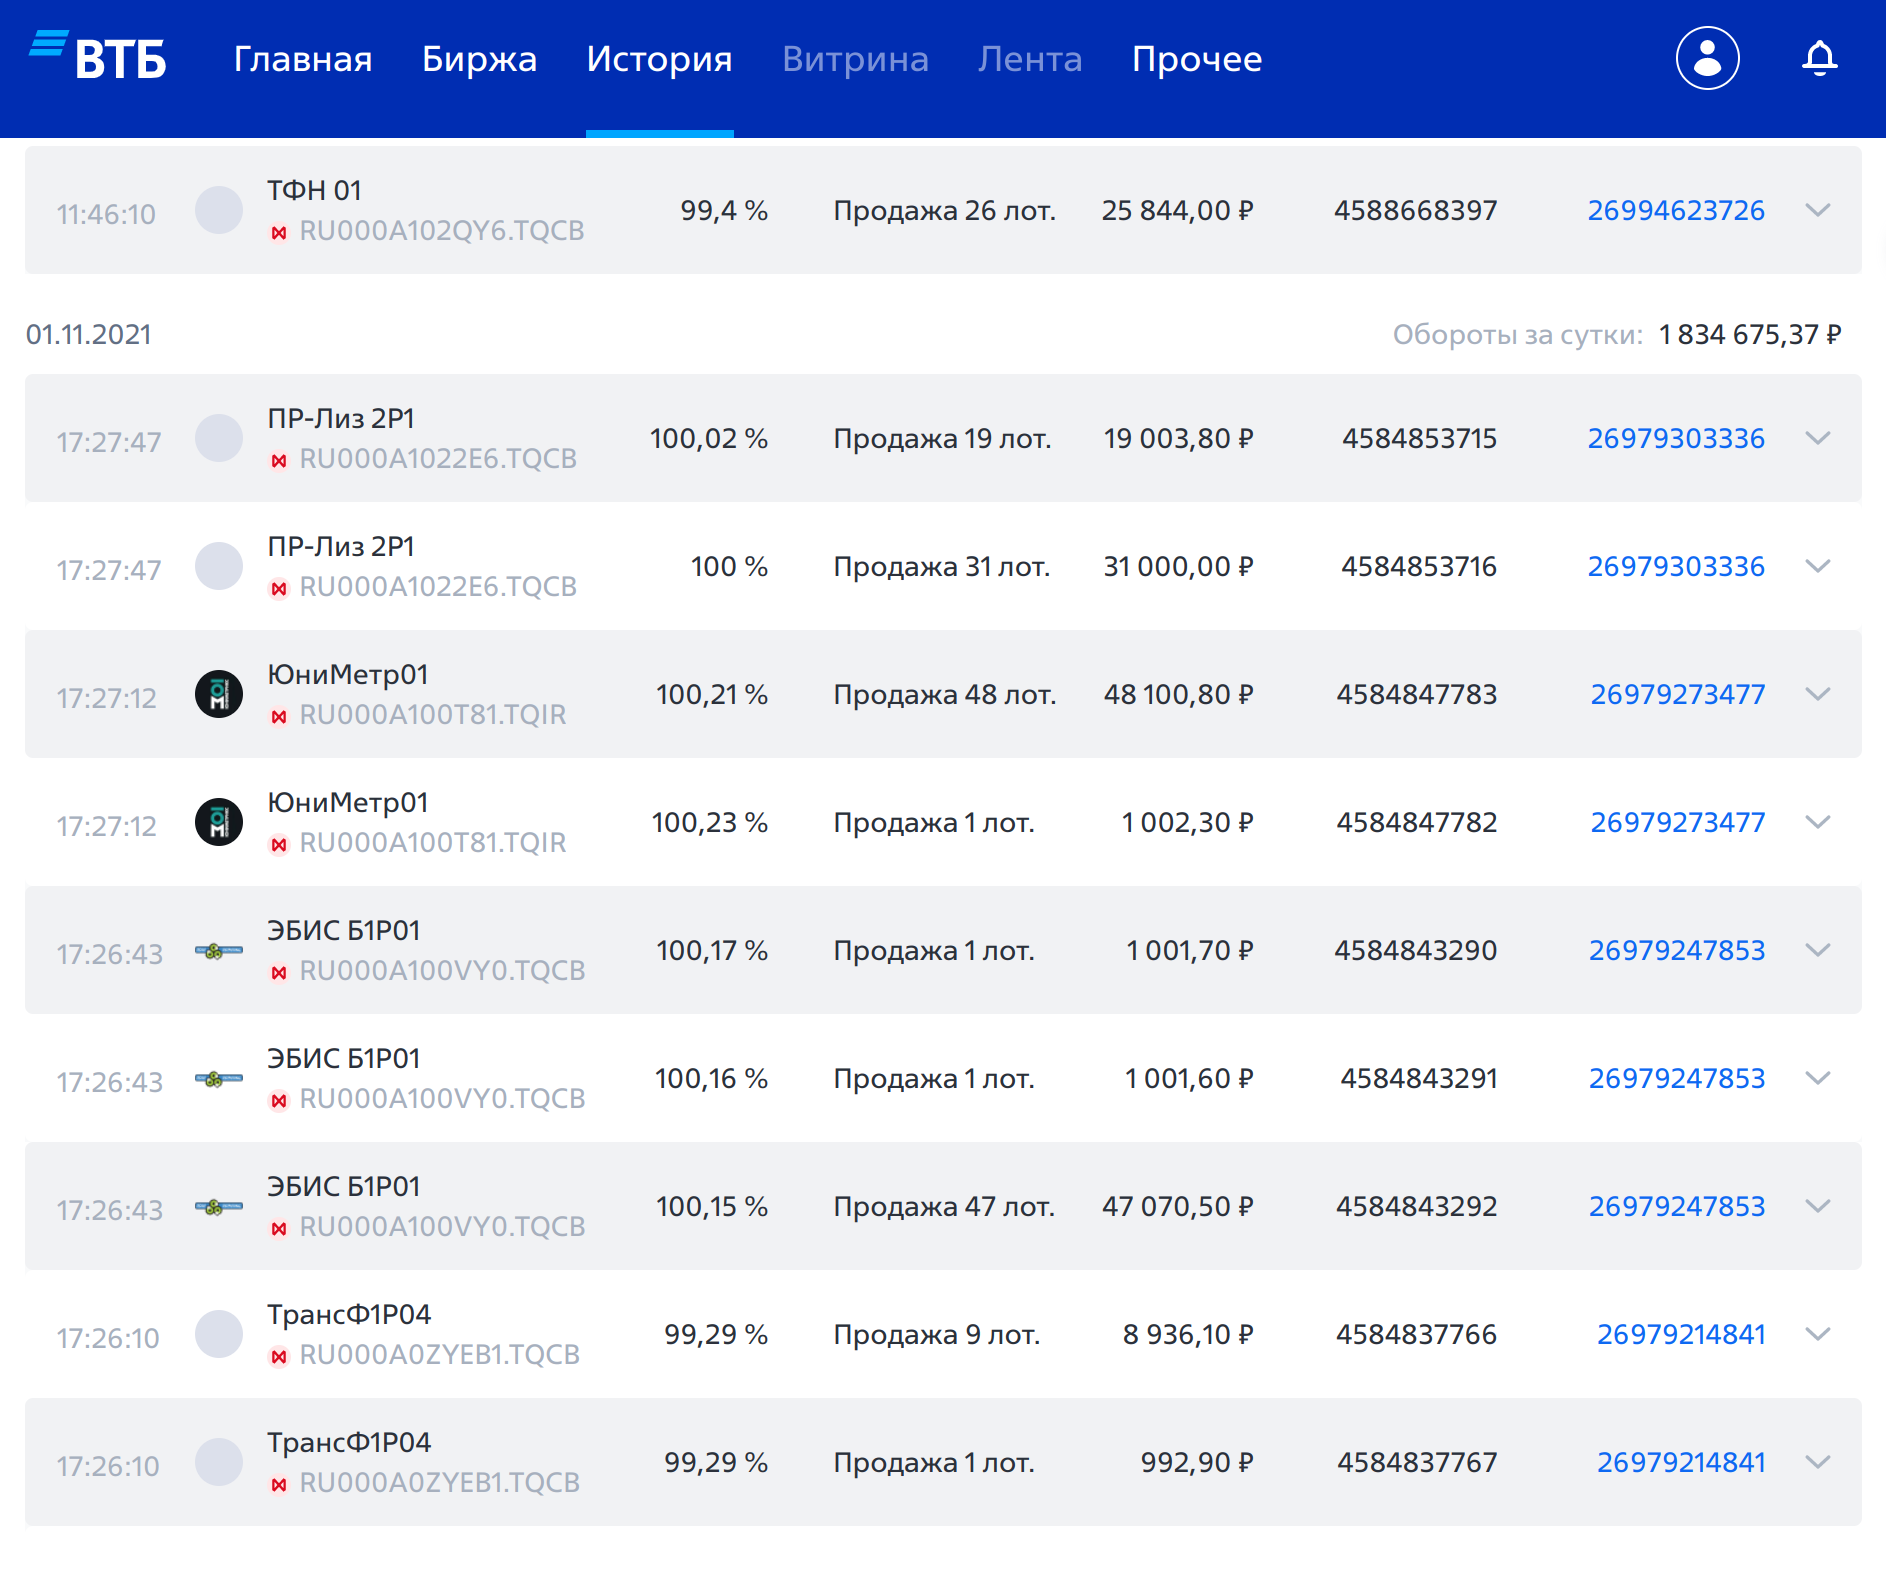The image size is (1886, 1574).
Task: Open order 26979247853 for trade 4584843290
Action: (1677, 950)
